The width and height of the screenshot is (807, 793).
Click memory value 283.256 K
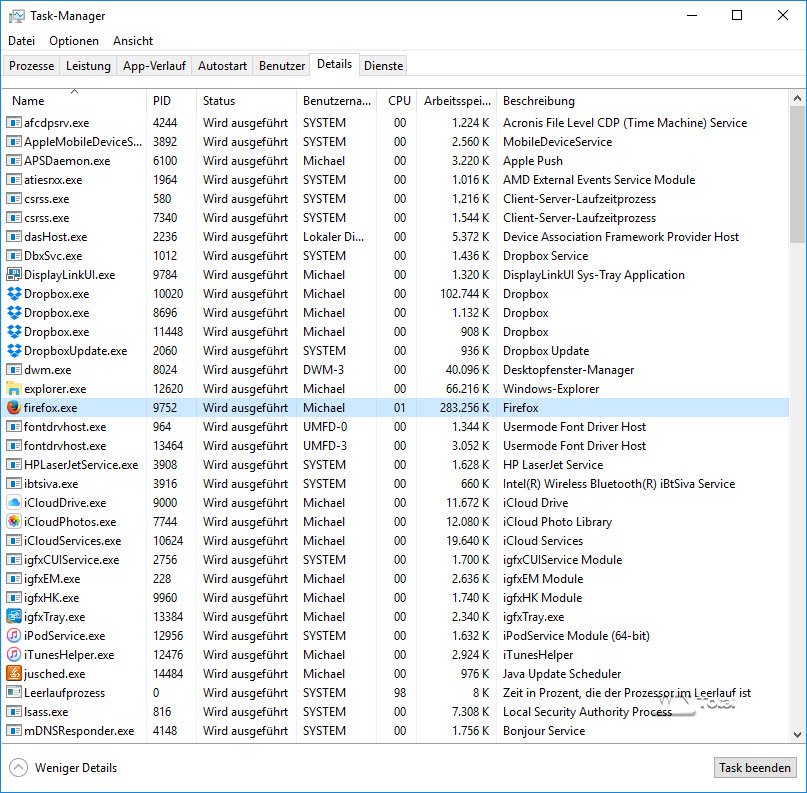(x=464, y=408)
